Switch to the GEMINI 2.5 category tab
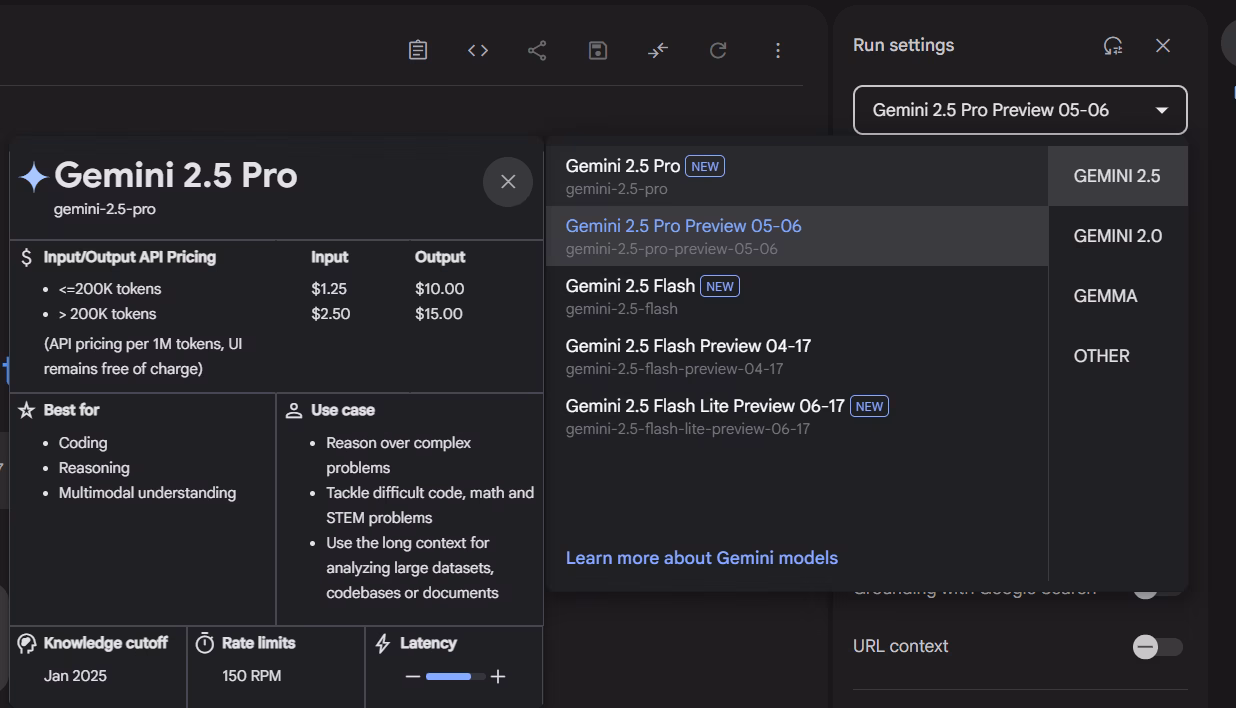The width and height of the screenshot is (1236, 708). click(x=1118, y=176)
